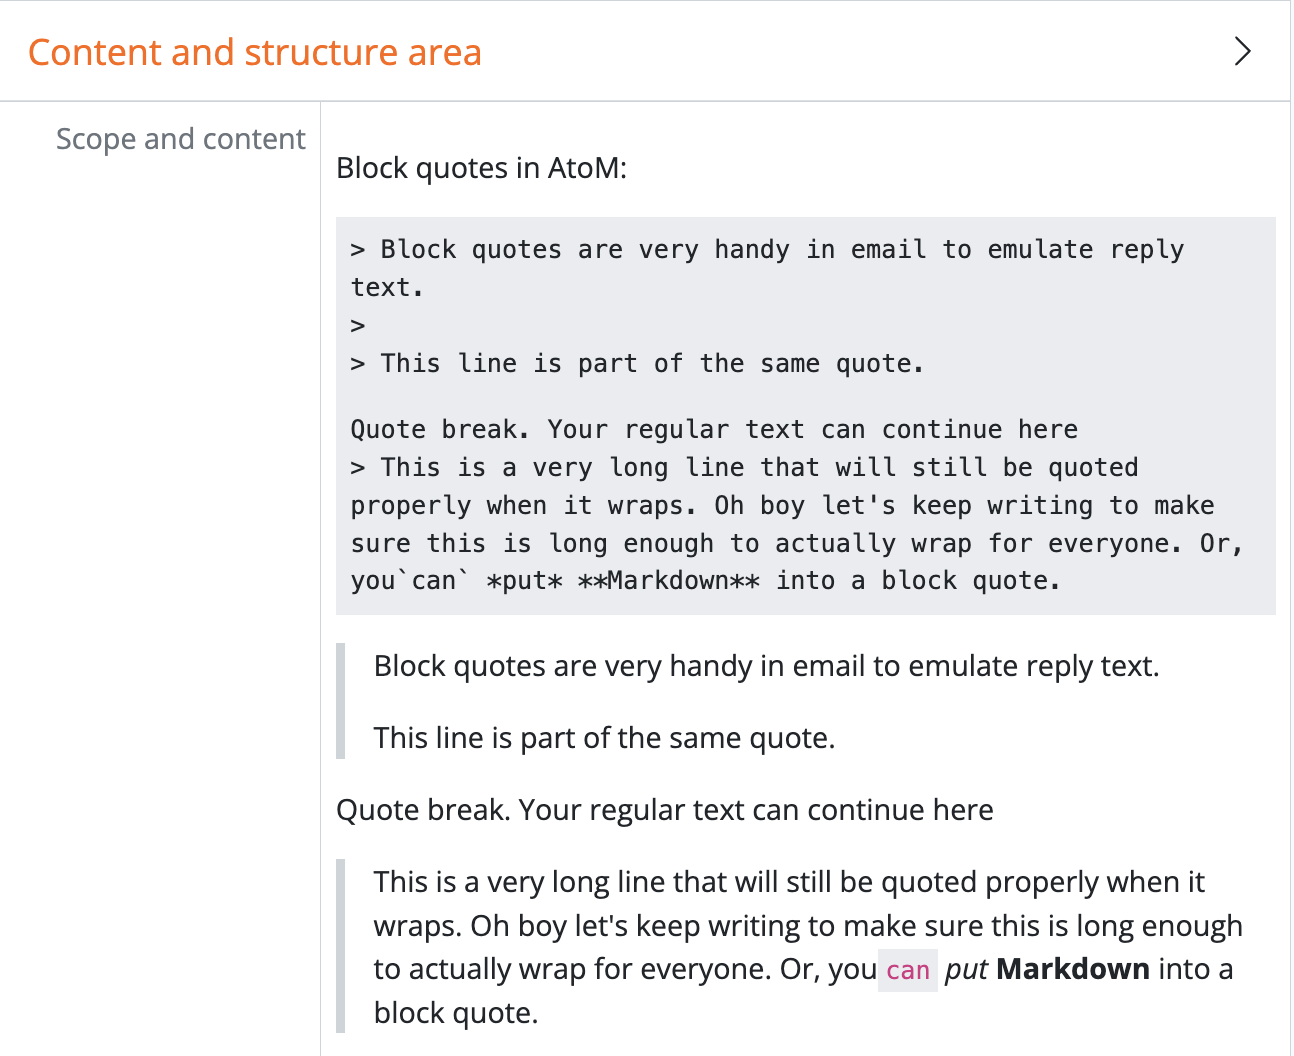Screen dimensions: 1294x1056
Task: Click the rendered "This line is part of the same quote."
Action: click(x=604, y=738)
